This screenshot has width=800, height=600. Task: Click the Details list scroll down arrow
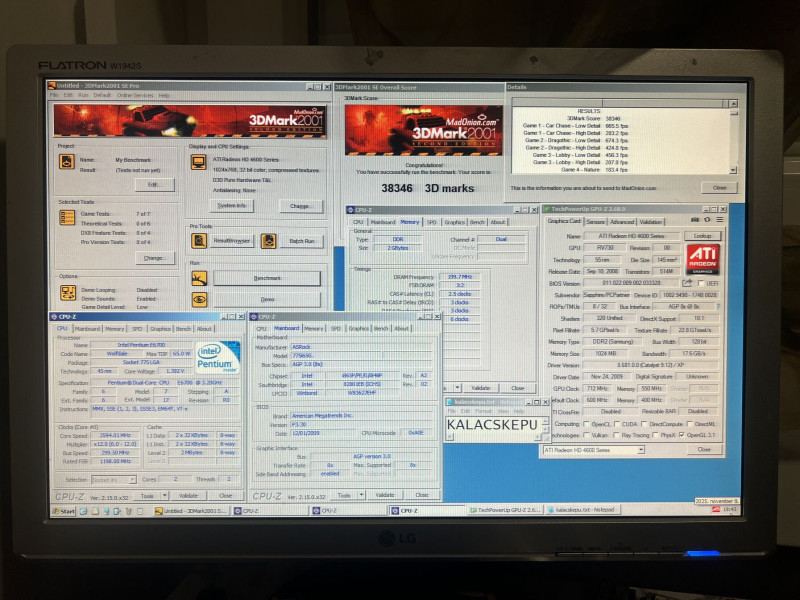tap(733, 170)
